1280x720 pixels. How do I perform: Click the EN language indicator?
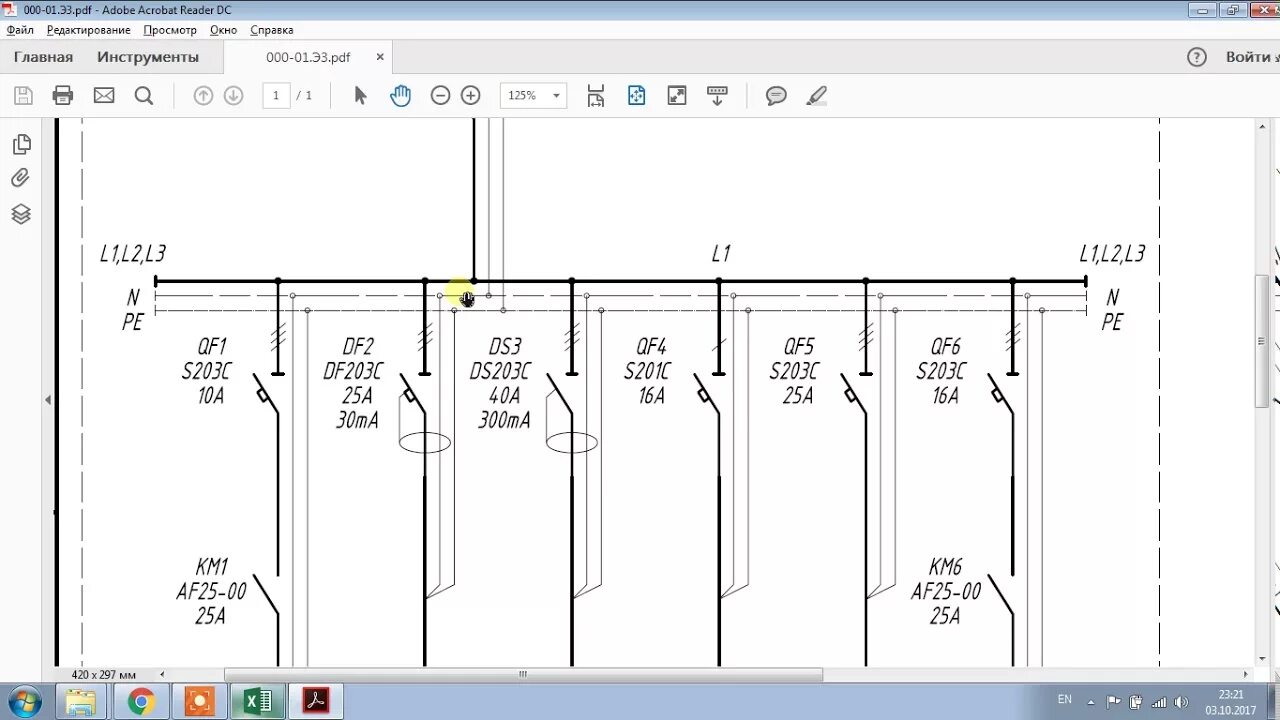(1065, 700)
